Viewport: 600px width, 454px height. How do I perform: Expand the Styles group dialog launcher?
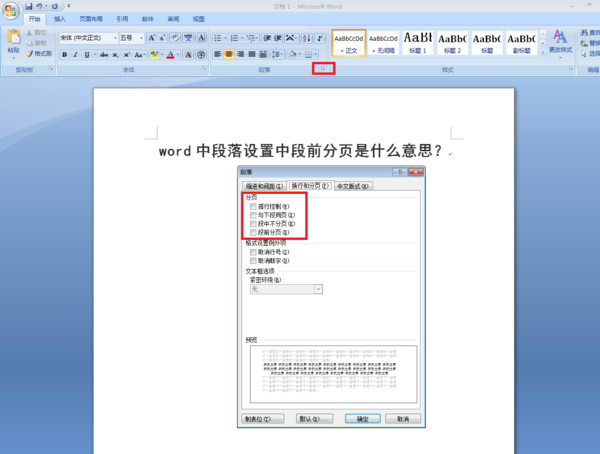pos(571,69)
